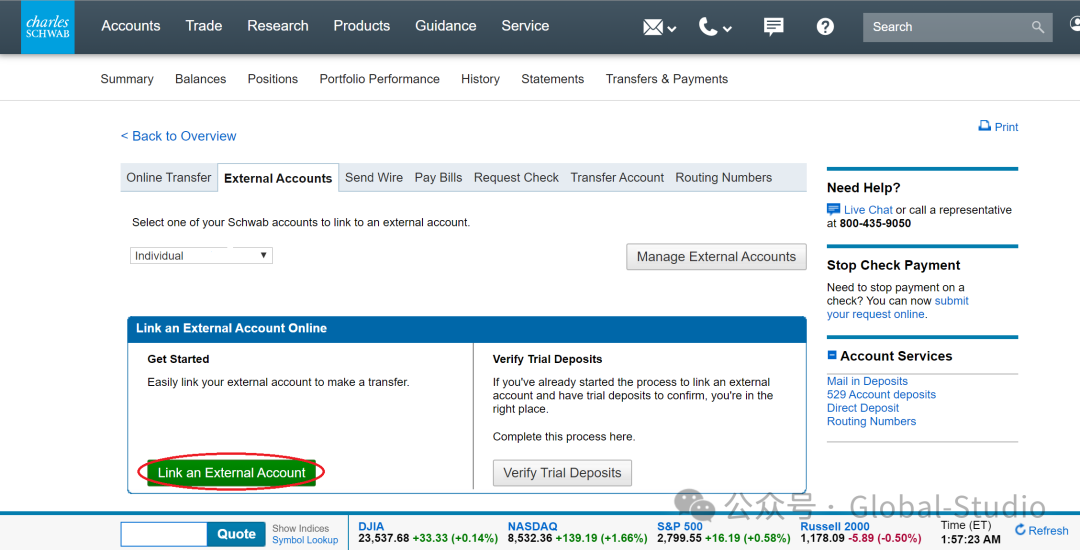Open the Trade menu
This screenshot has height=550, width=1080.
204,26
